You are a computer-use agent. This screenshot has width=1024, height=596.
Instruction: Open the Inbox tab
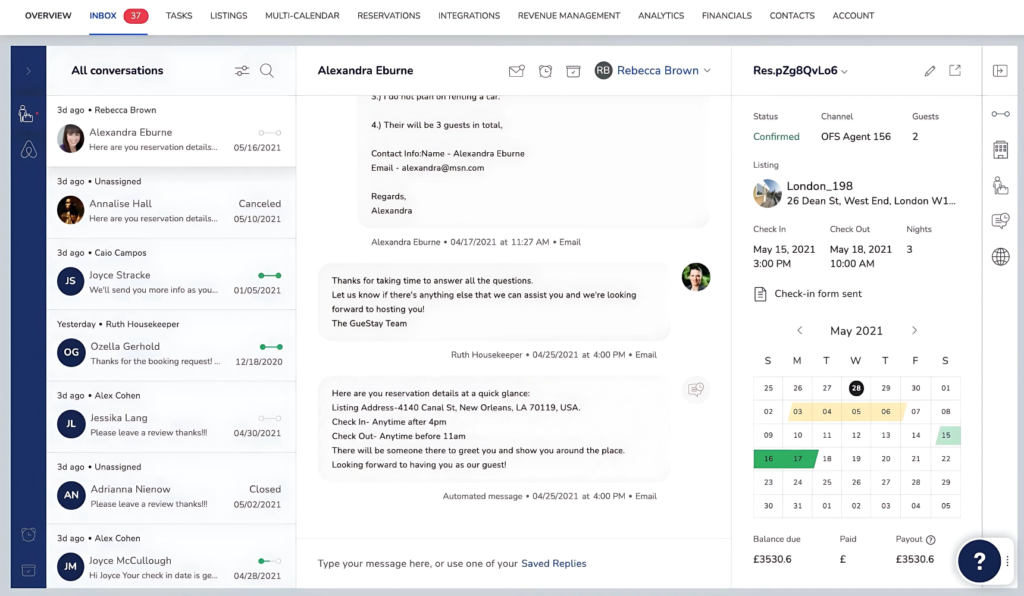point(103,16)
